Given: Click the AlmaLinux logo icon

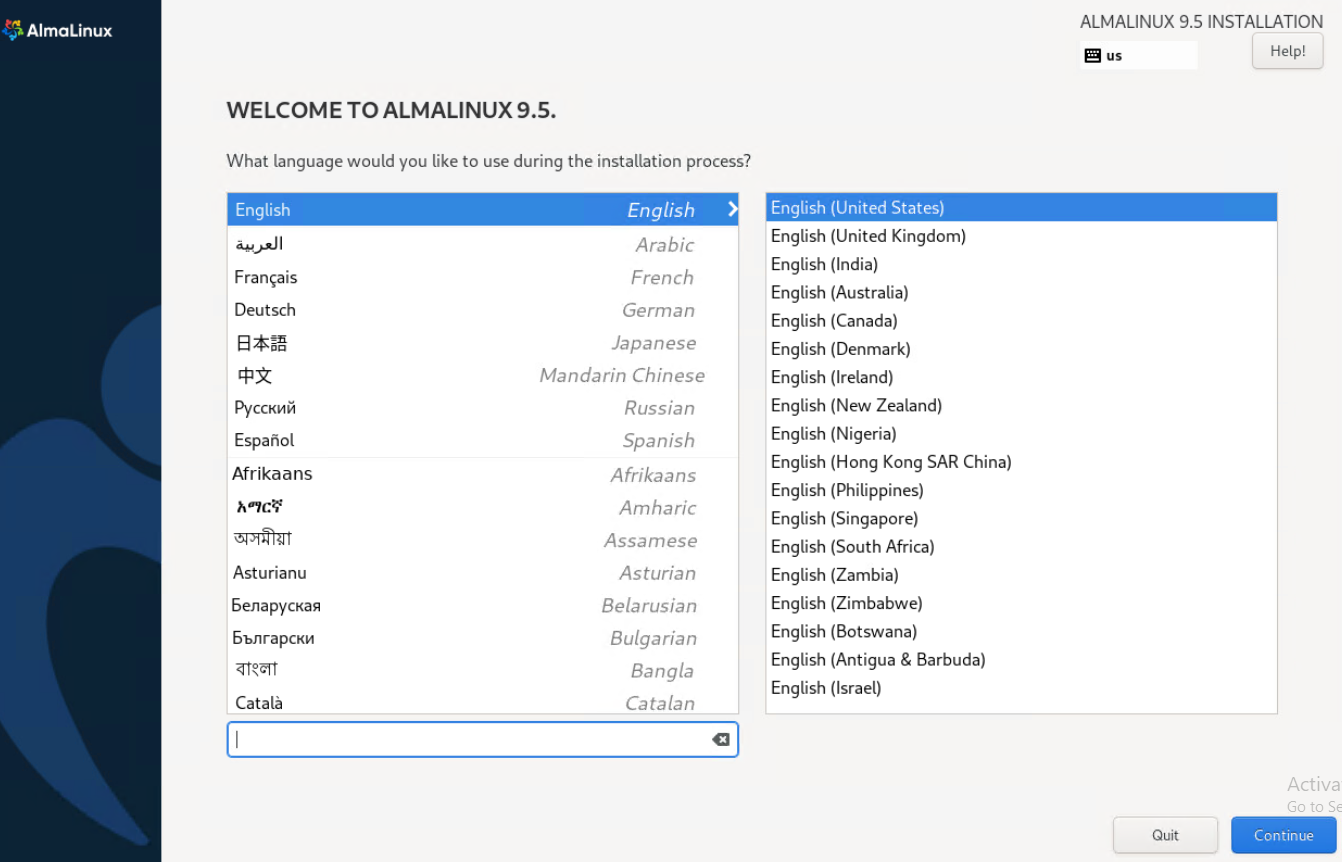Looking at the screenshot, I should (13, 30).
